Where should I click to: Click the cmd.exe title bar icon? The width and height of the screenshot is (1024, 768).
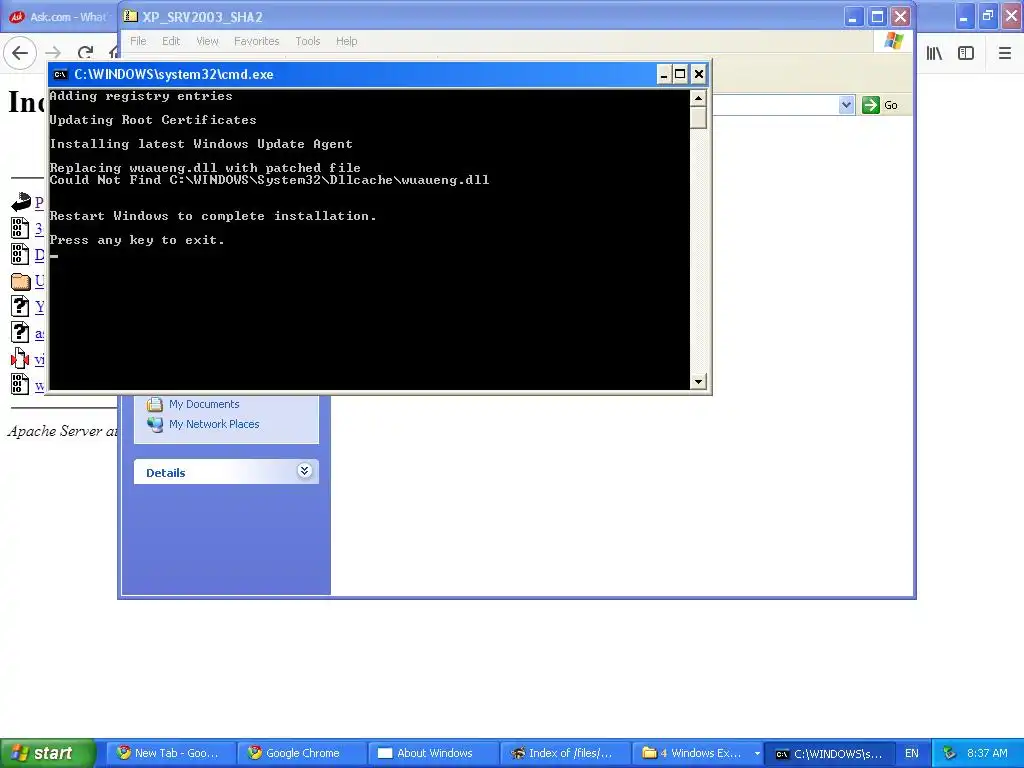click(x=61, y=74)
